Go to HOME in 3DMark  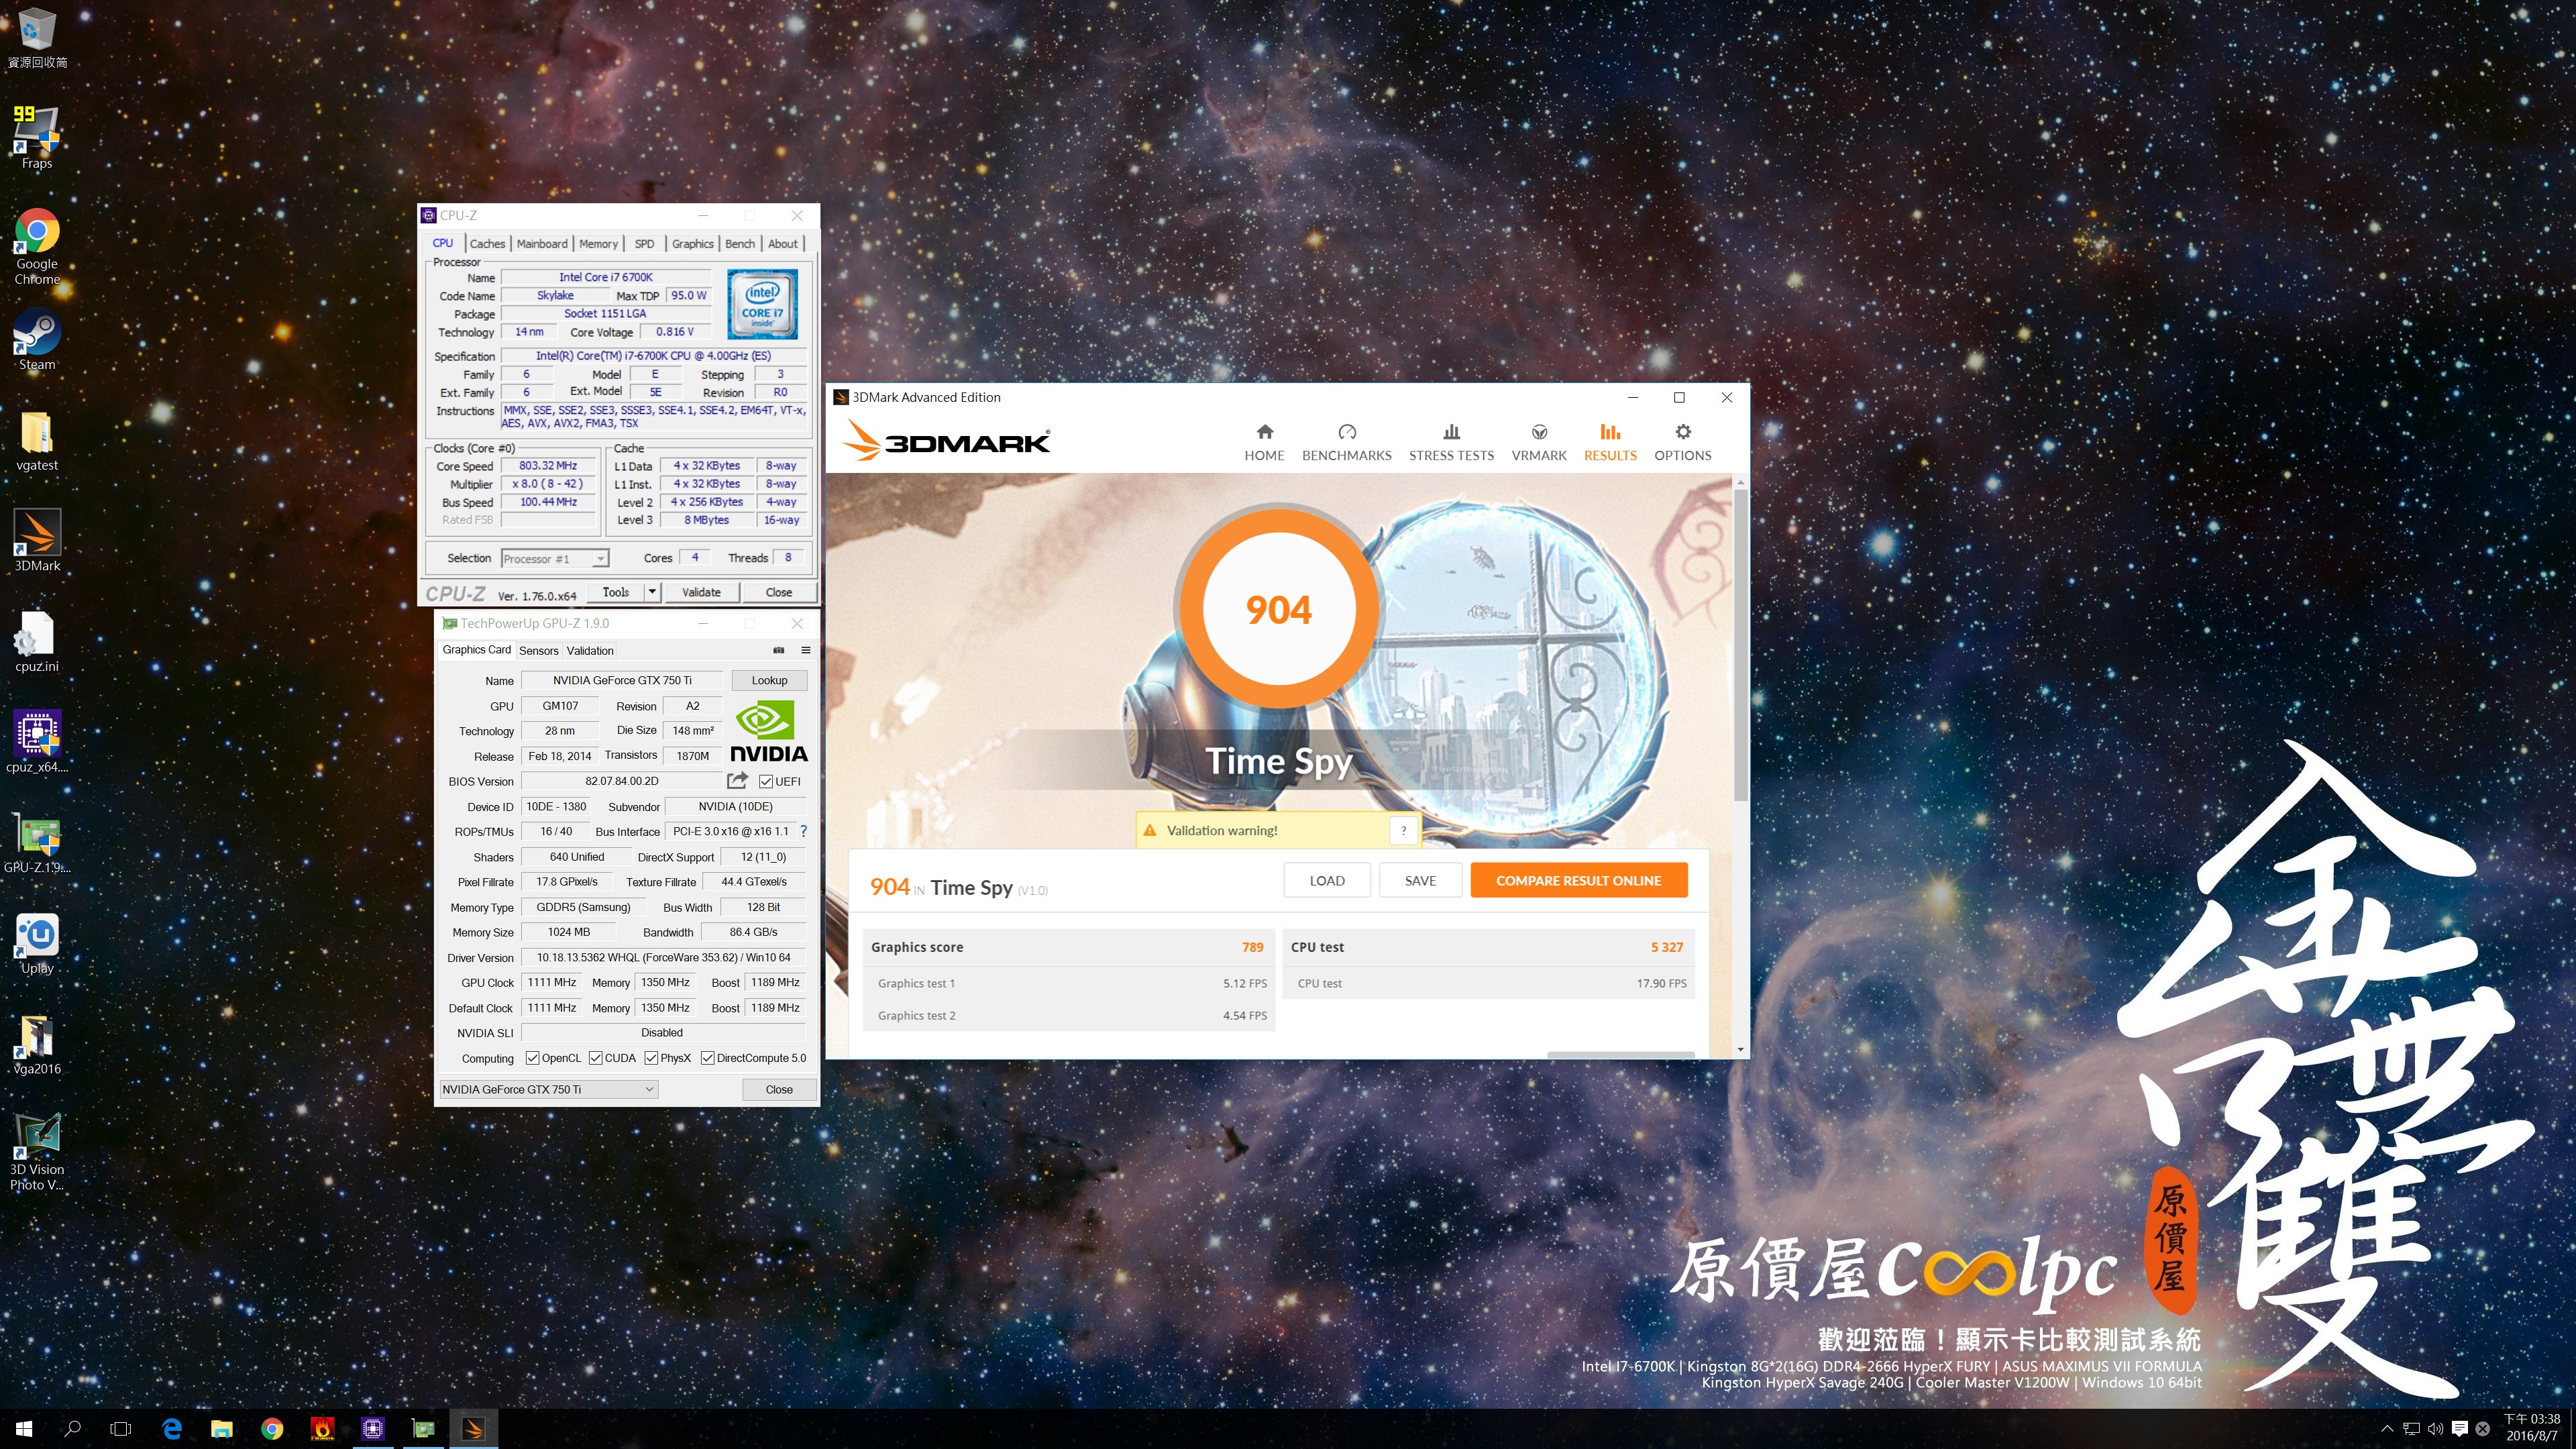pyautogui.click(x=1264, y=442)
